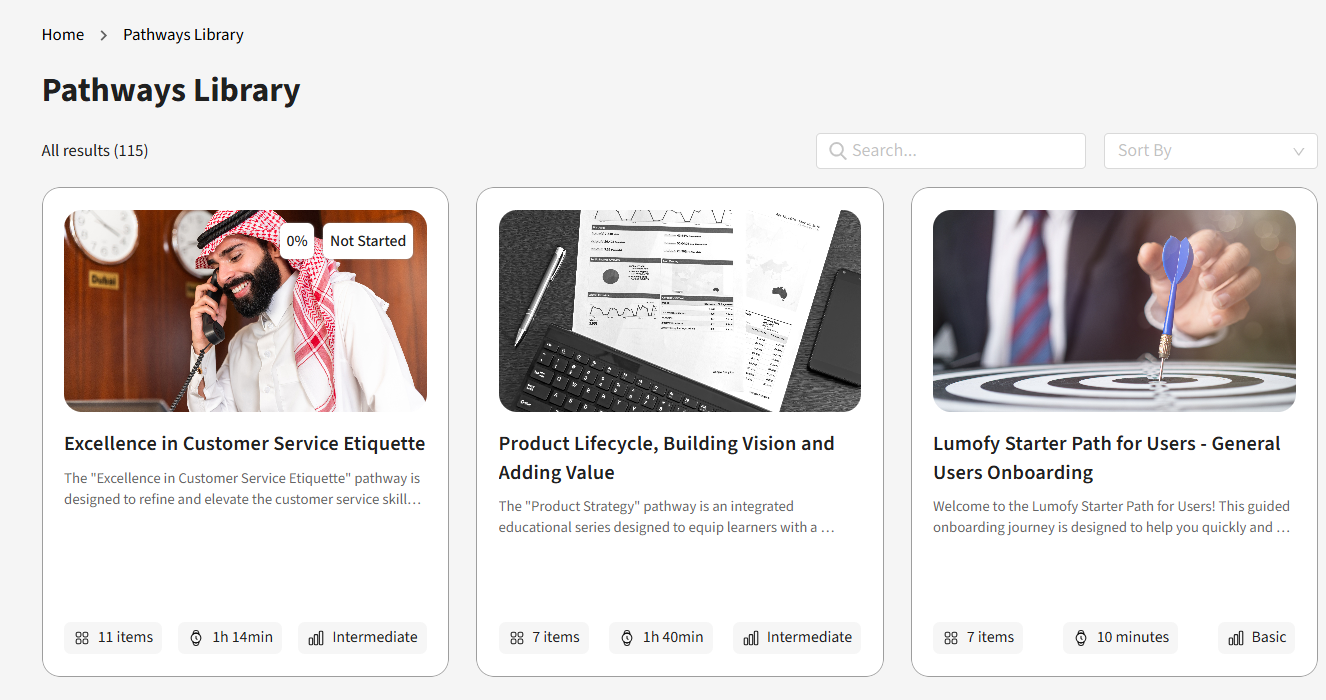Viewport: 1326px width, 700px height.
Task: Click the clock icon beside 1h 14min
Action: pos(196,638)
